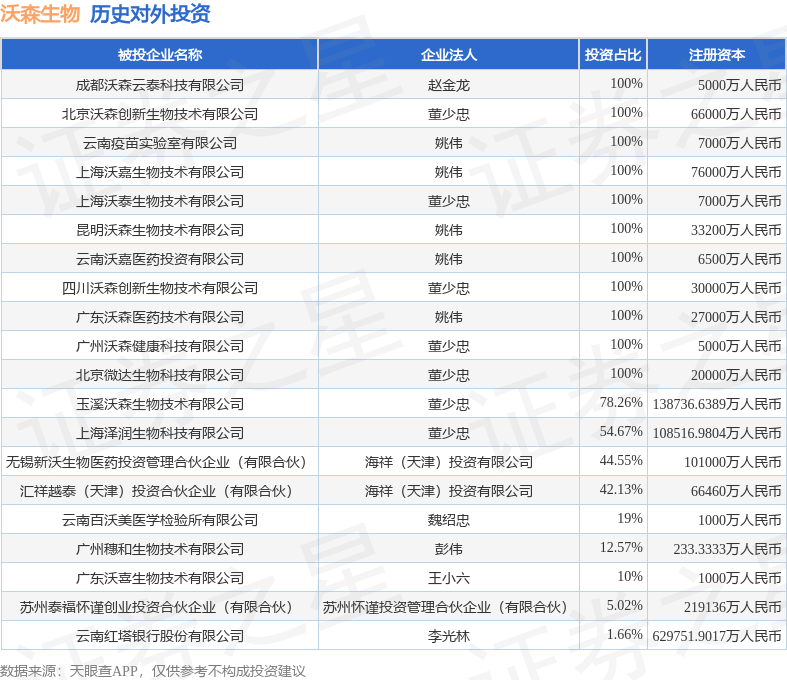Select legal person 彭伟

coord(449,549)
